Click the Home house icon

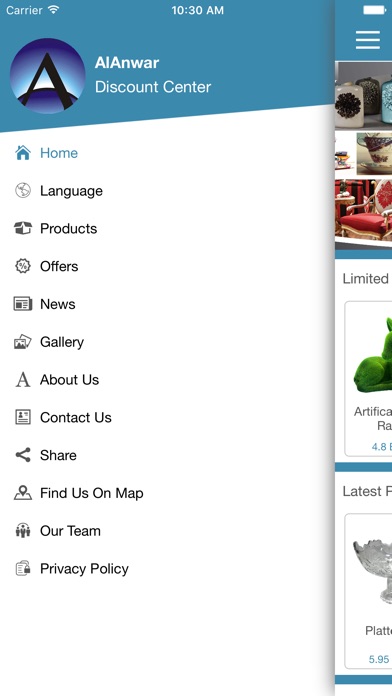tap(23, 153)
